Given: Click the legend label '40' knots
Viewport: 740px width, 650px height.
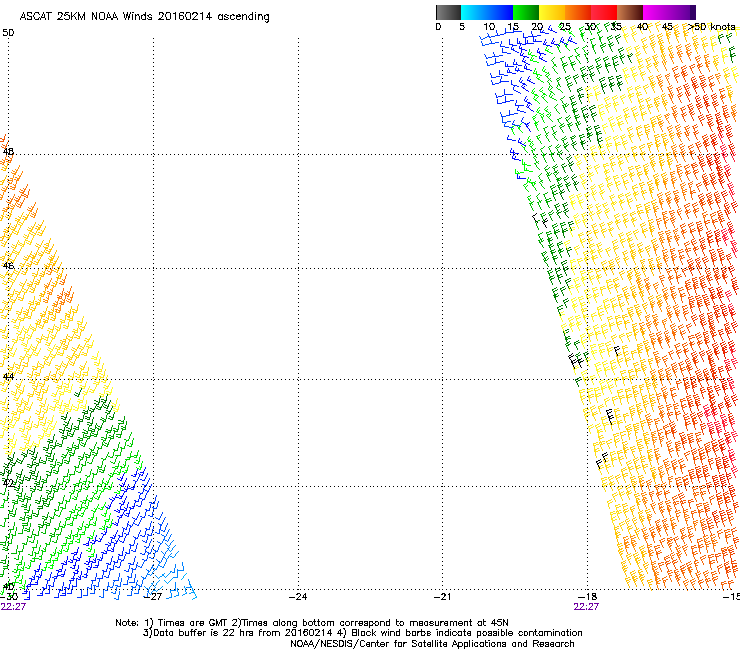Looking at the screenshot, I should pyautogui.click(x=642, y=27).
